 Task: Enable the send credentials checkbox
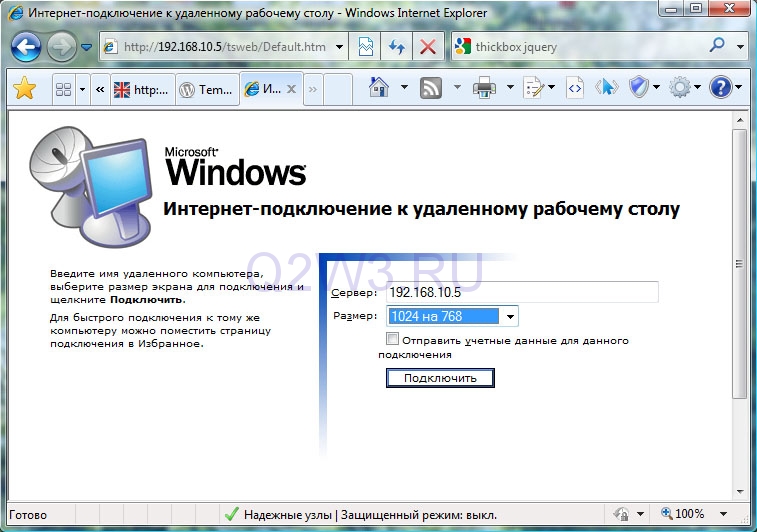[x=392, y=340]
